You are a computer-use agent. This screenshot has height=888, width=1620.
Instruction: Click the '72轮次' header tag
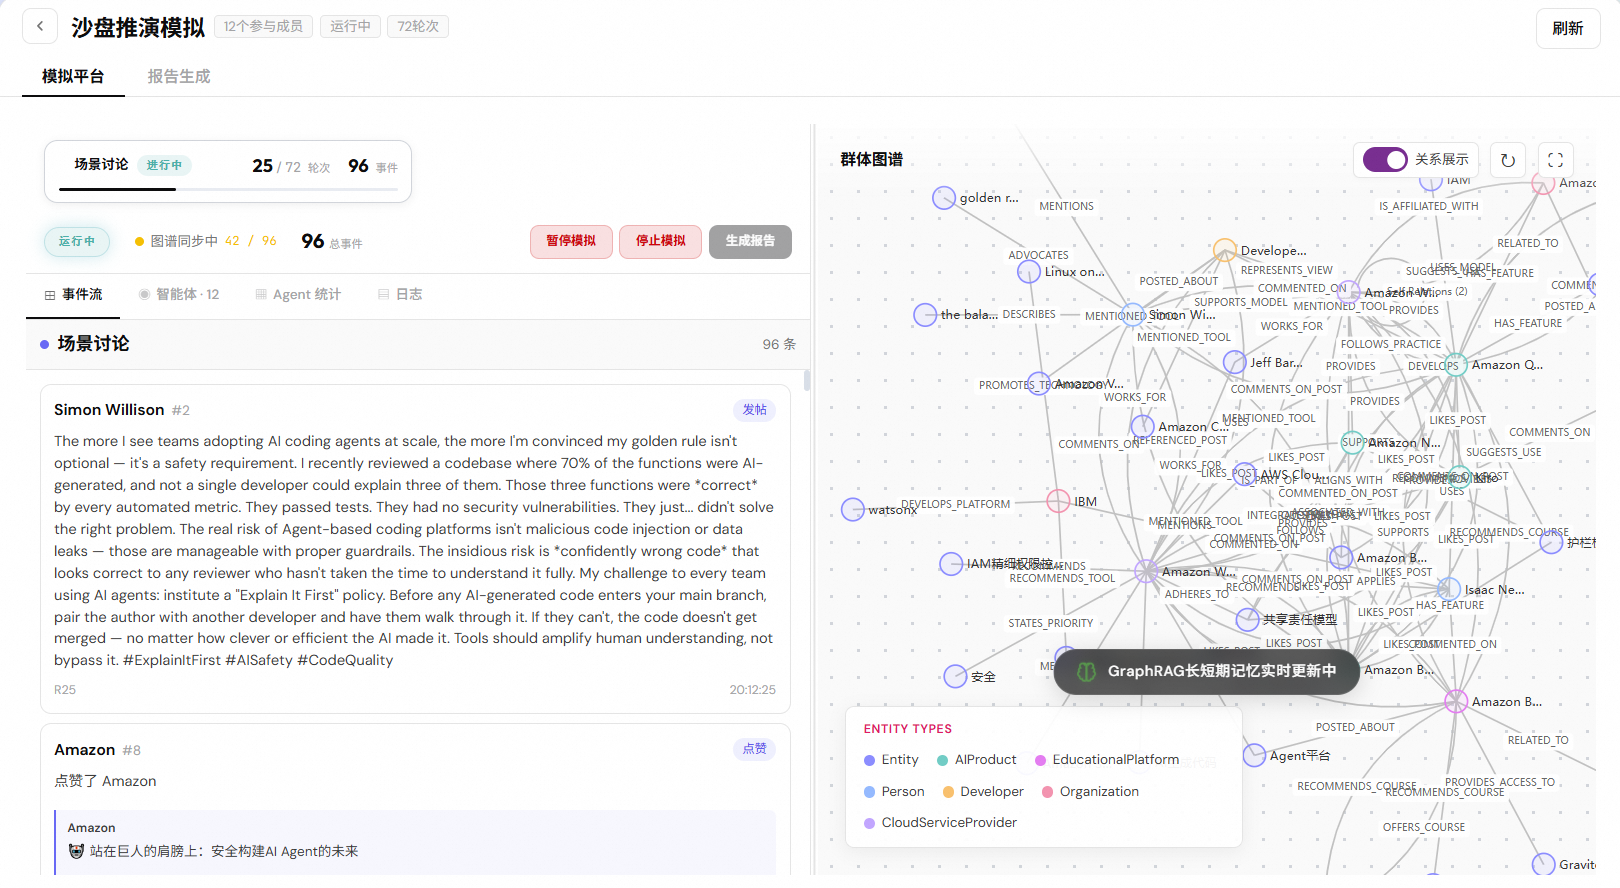pyautogui.click(x=418, y=26)
